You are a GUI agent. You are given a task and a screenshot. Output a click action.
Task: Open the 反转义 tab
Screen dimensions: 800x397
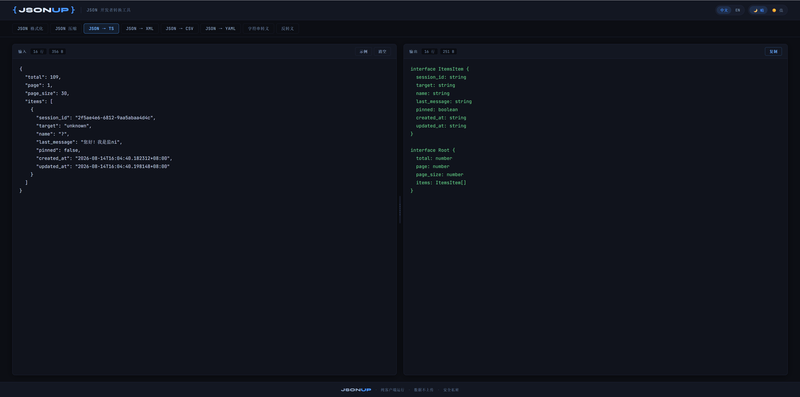[287, 29]
